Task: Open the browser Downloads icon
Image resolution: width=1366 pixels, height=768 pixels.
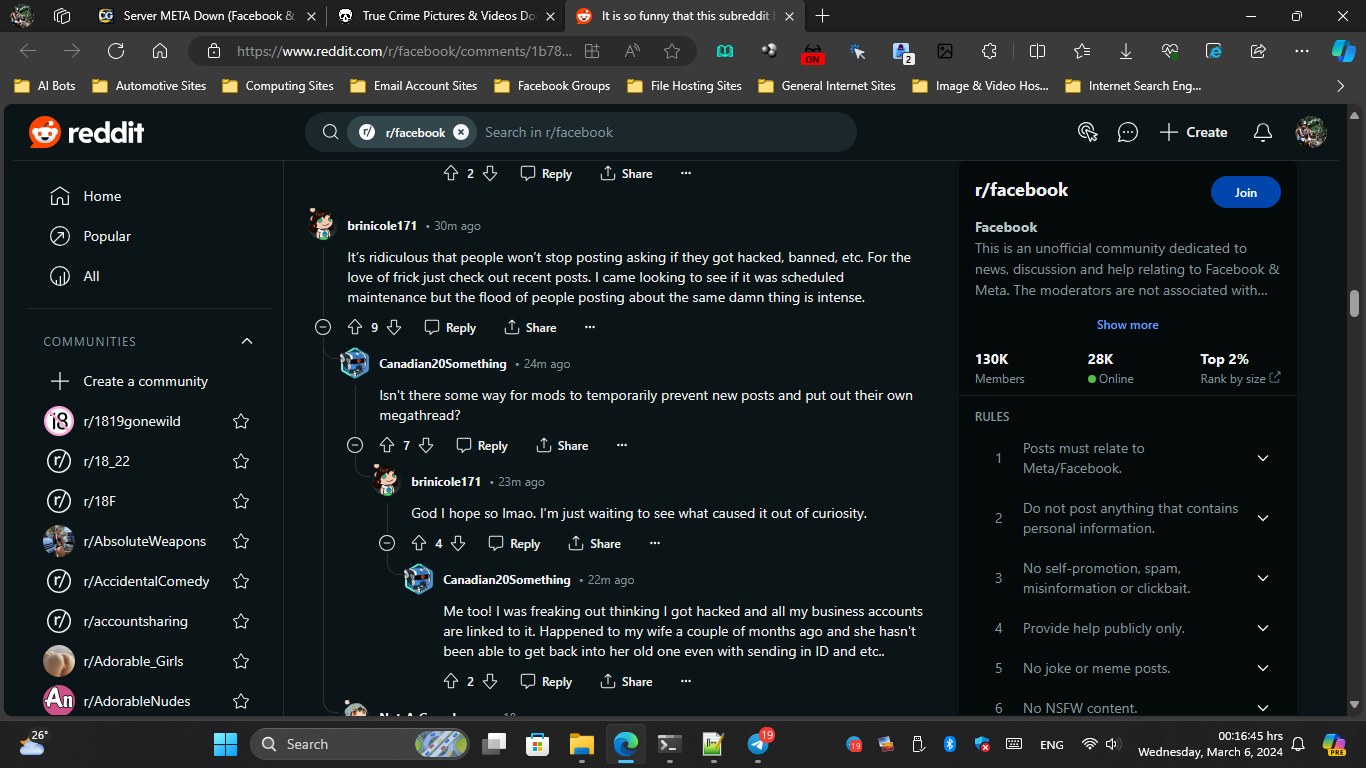Action: [x=1126, y=51]
